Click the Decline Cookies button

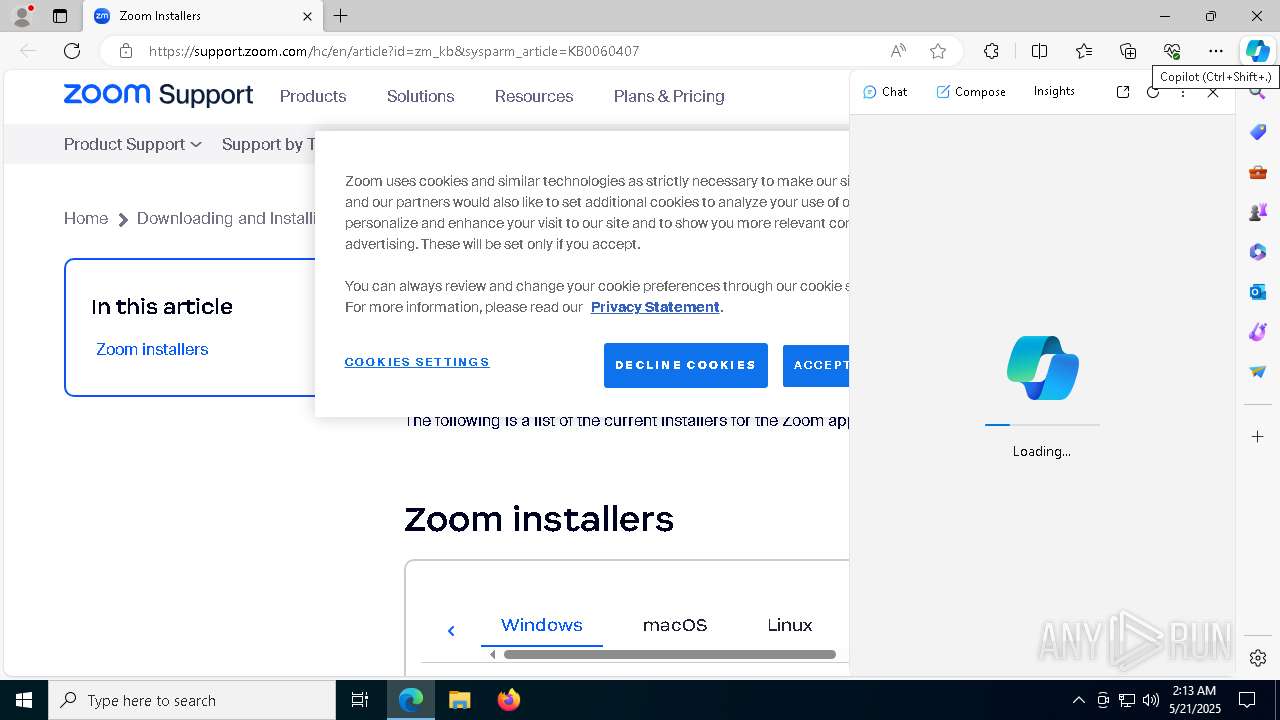(x=686, y=365)
